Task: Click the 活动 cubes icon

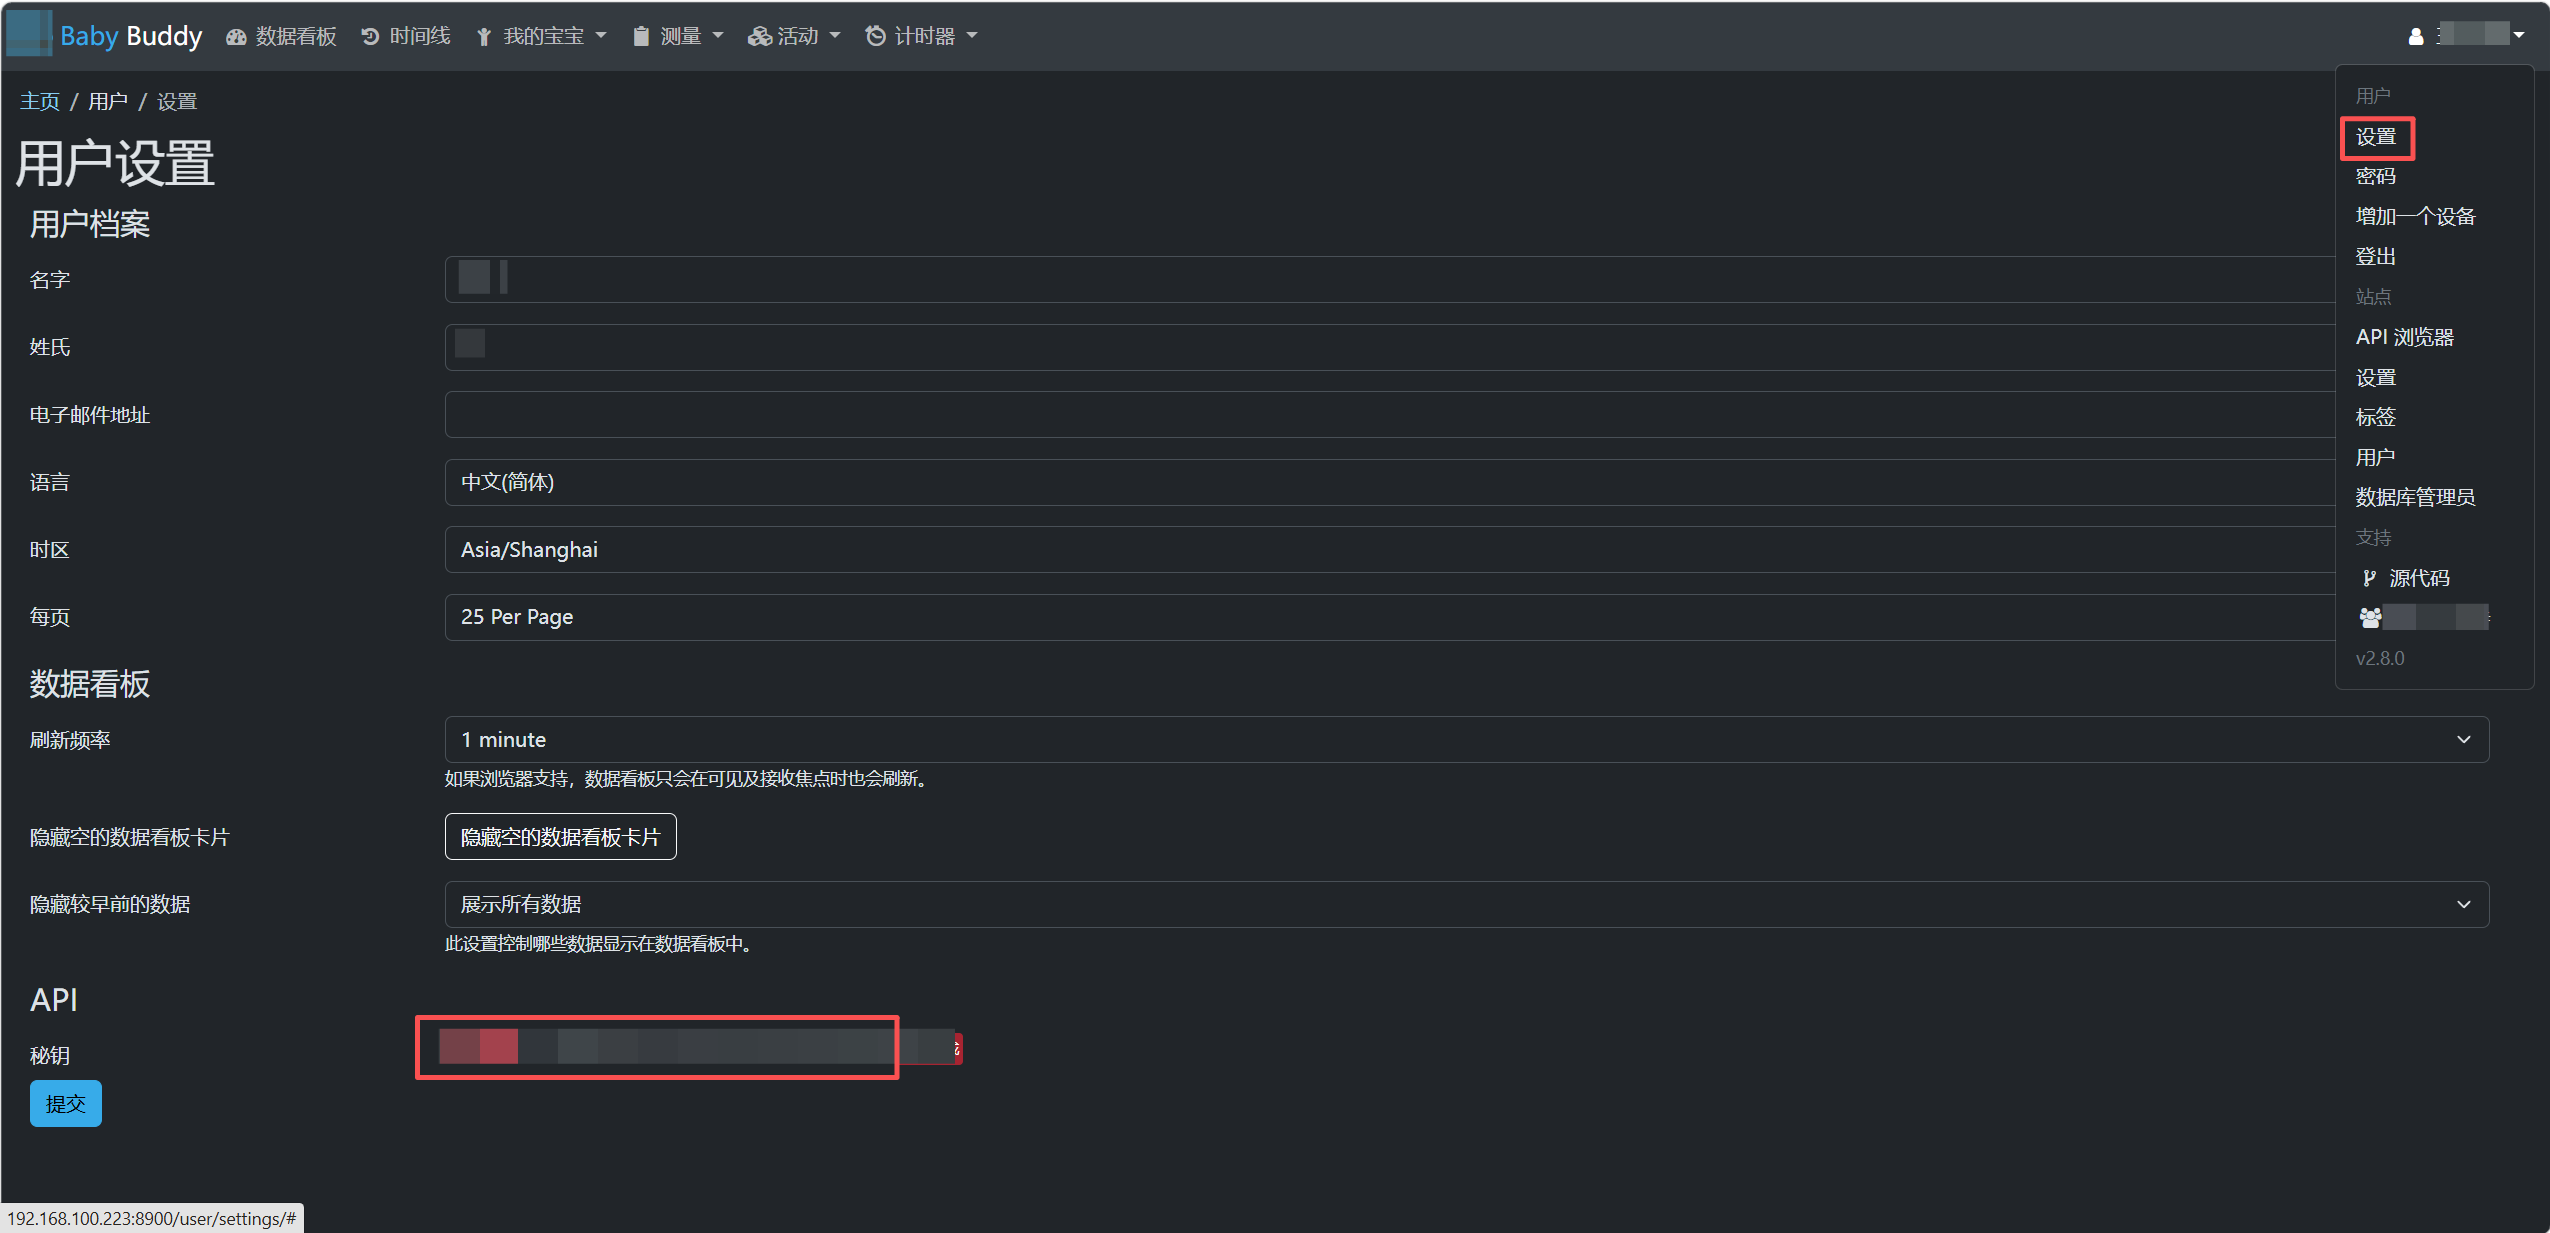Action: tap(760, 37)
